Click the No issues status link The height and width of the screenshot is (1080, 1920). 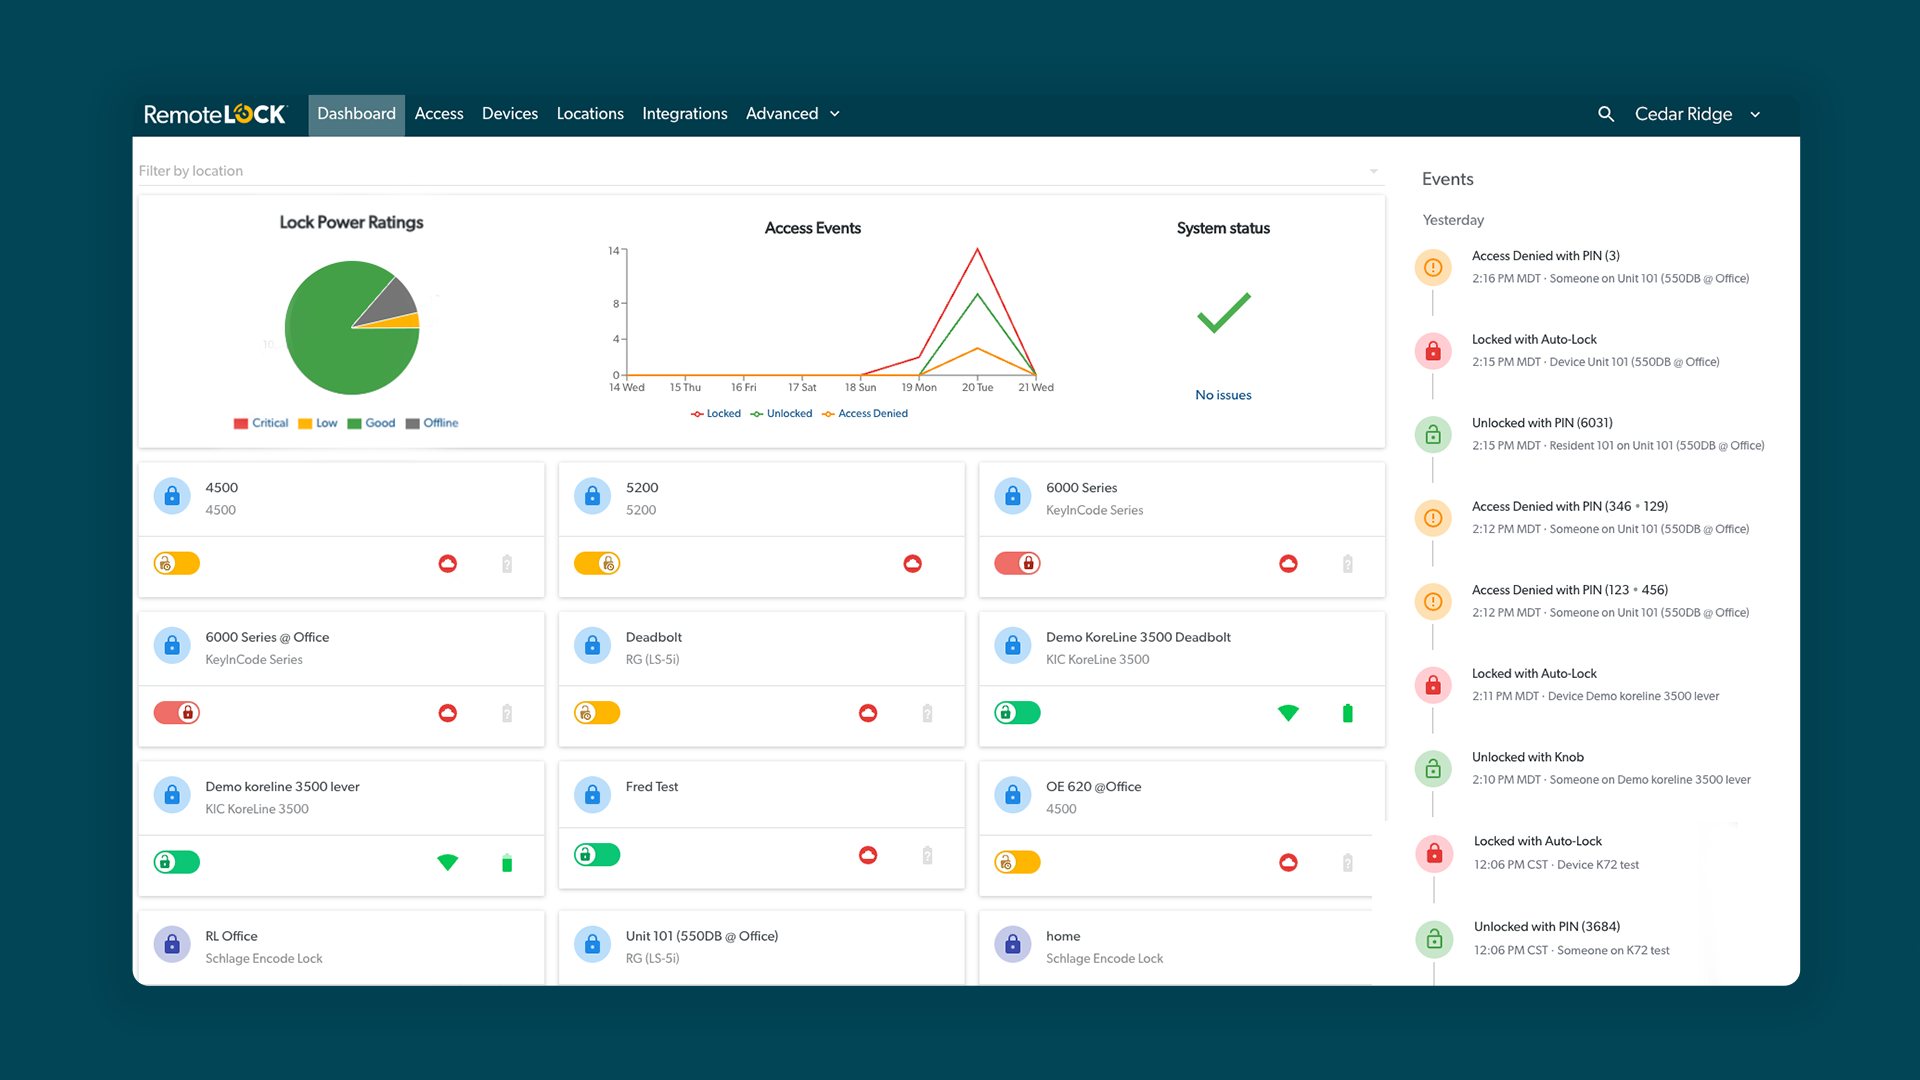coord(1223,394)
